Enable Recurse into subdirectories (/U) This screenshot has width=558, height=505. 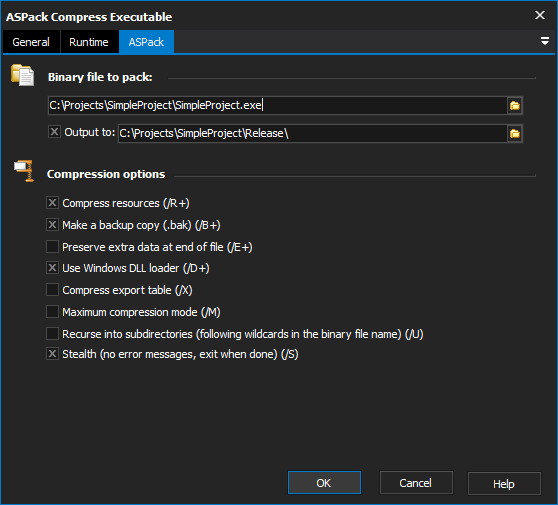[52, 334]
